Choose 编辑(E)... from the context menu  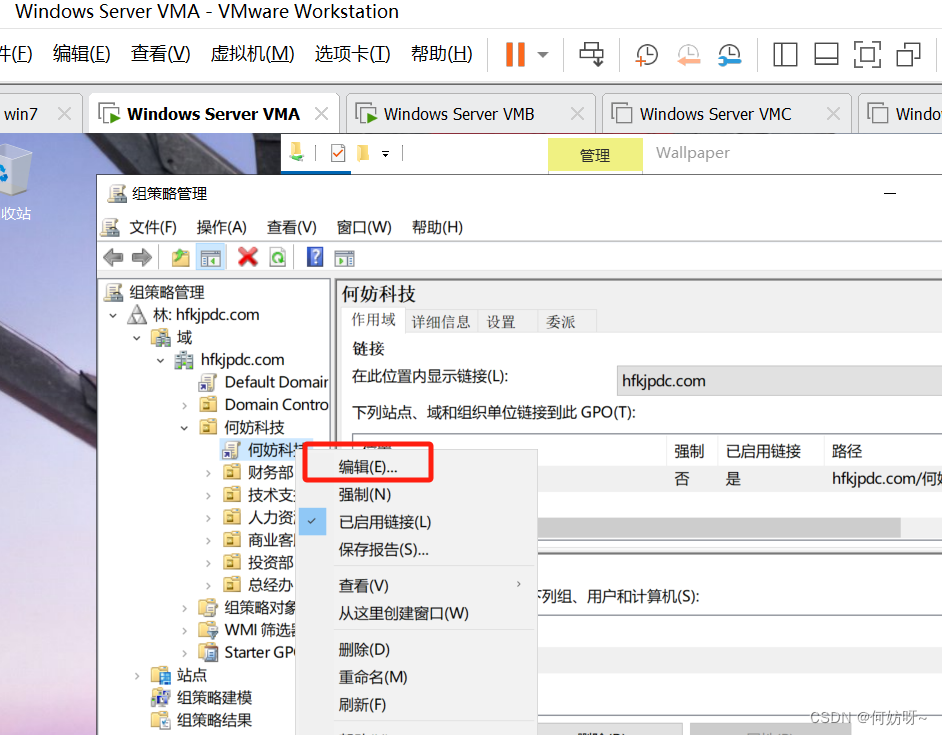pos(368,466)
